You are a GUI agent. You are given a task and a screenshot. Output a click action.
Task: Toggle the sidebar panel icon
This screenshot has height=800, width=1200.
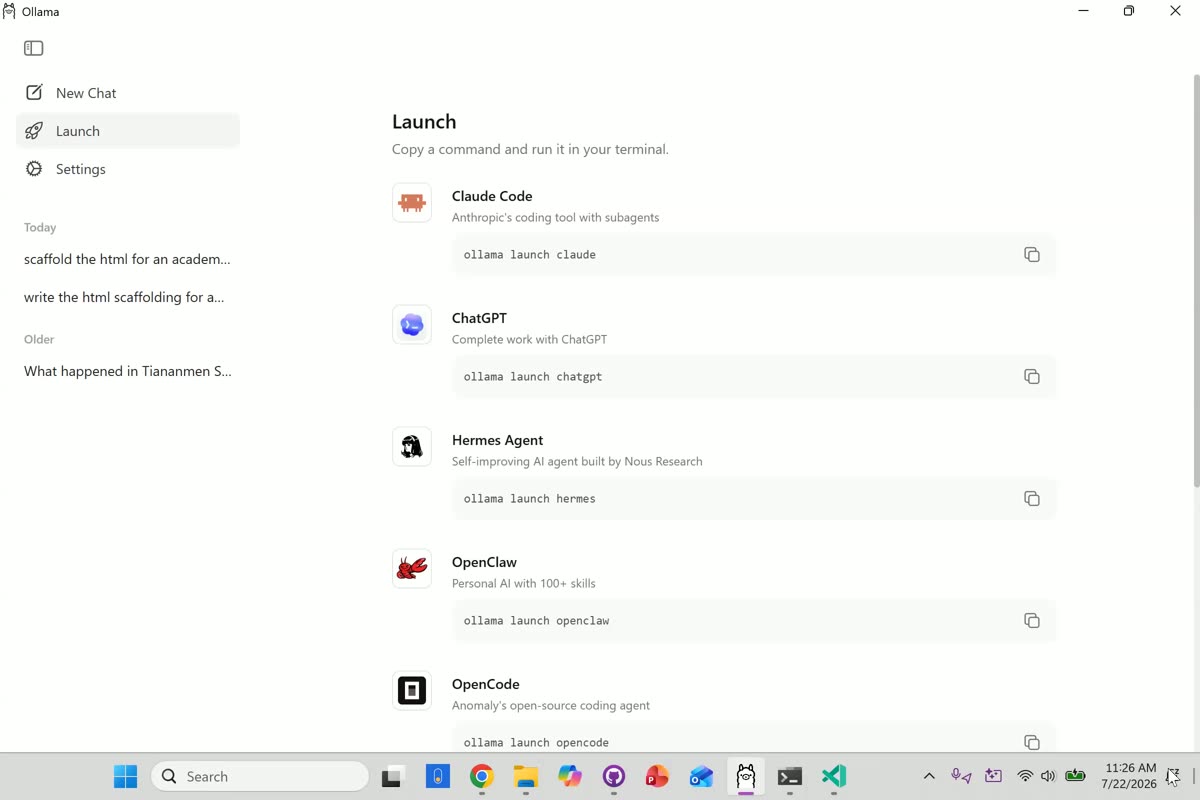point(34,48)
